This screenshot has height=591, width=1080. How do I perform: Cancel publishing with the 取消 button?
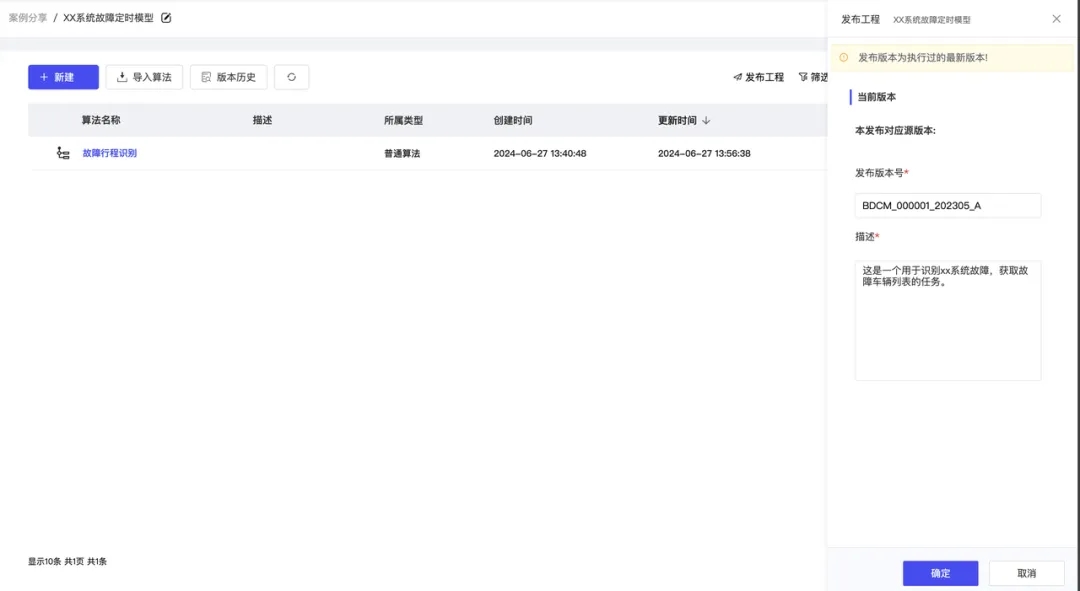[x=1026, y=573]
